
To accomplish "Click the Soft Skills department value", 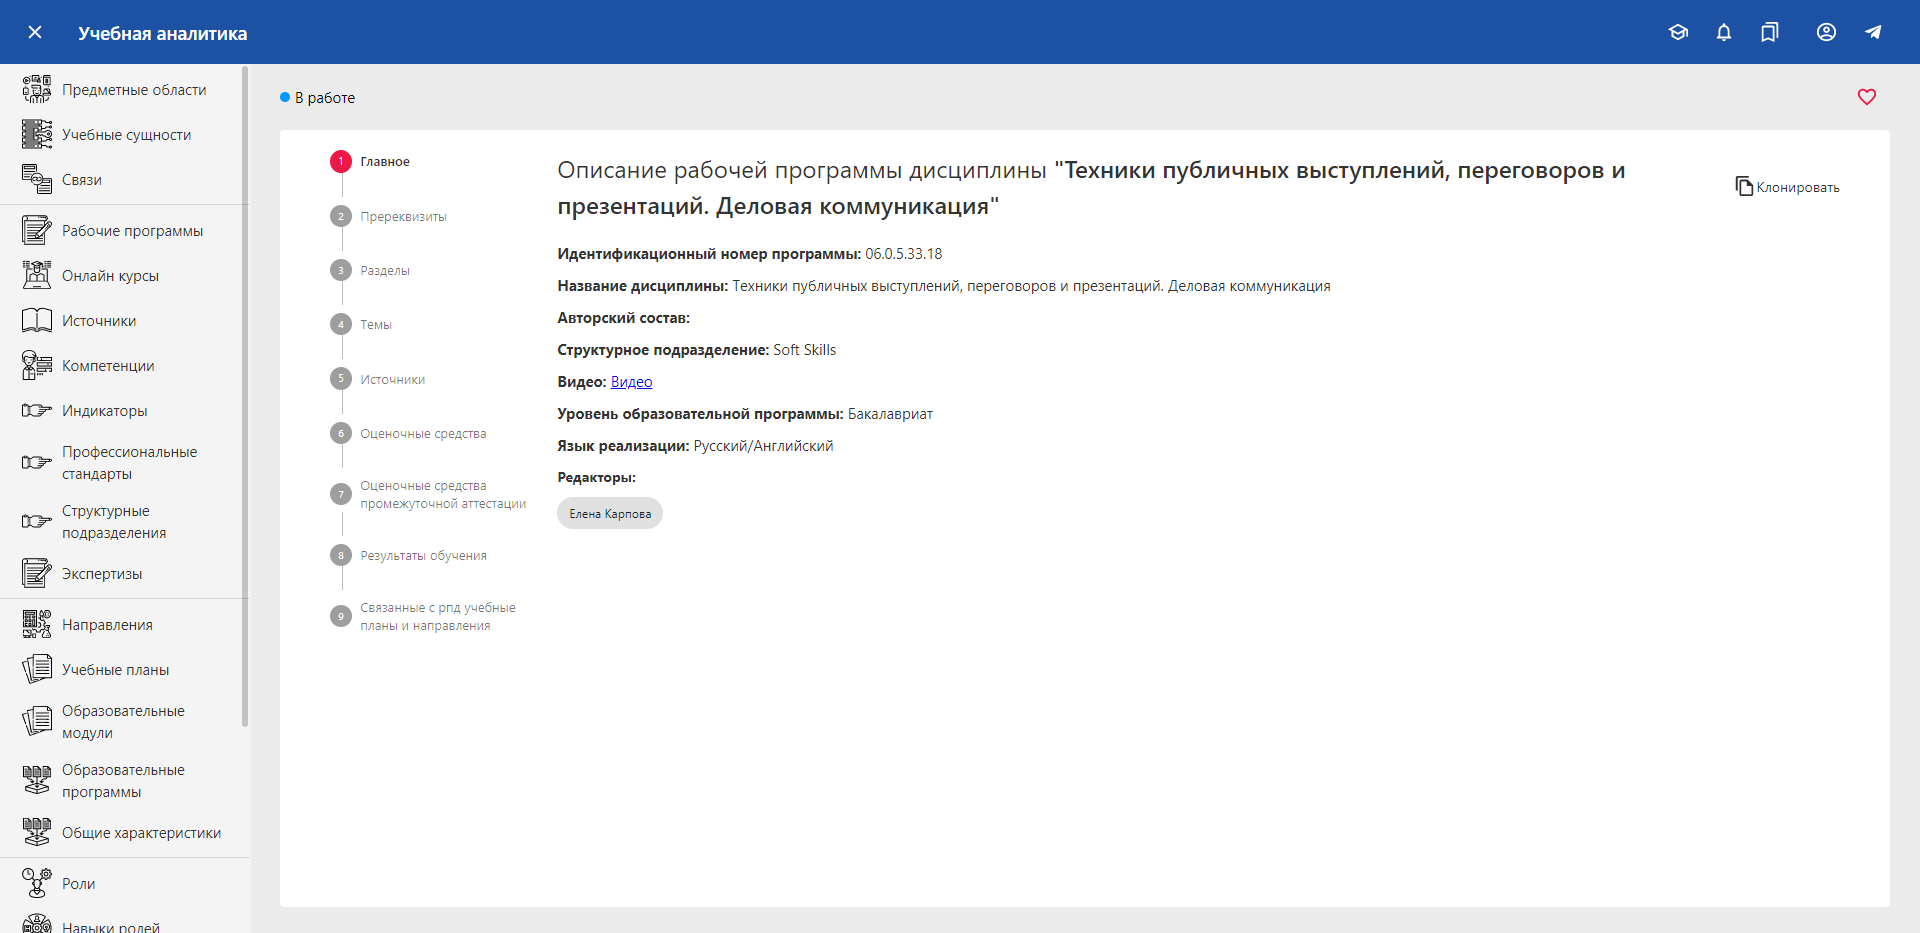I will [x=804, y=350].
